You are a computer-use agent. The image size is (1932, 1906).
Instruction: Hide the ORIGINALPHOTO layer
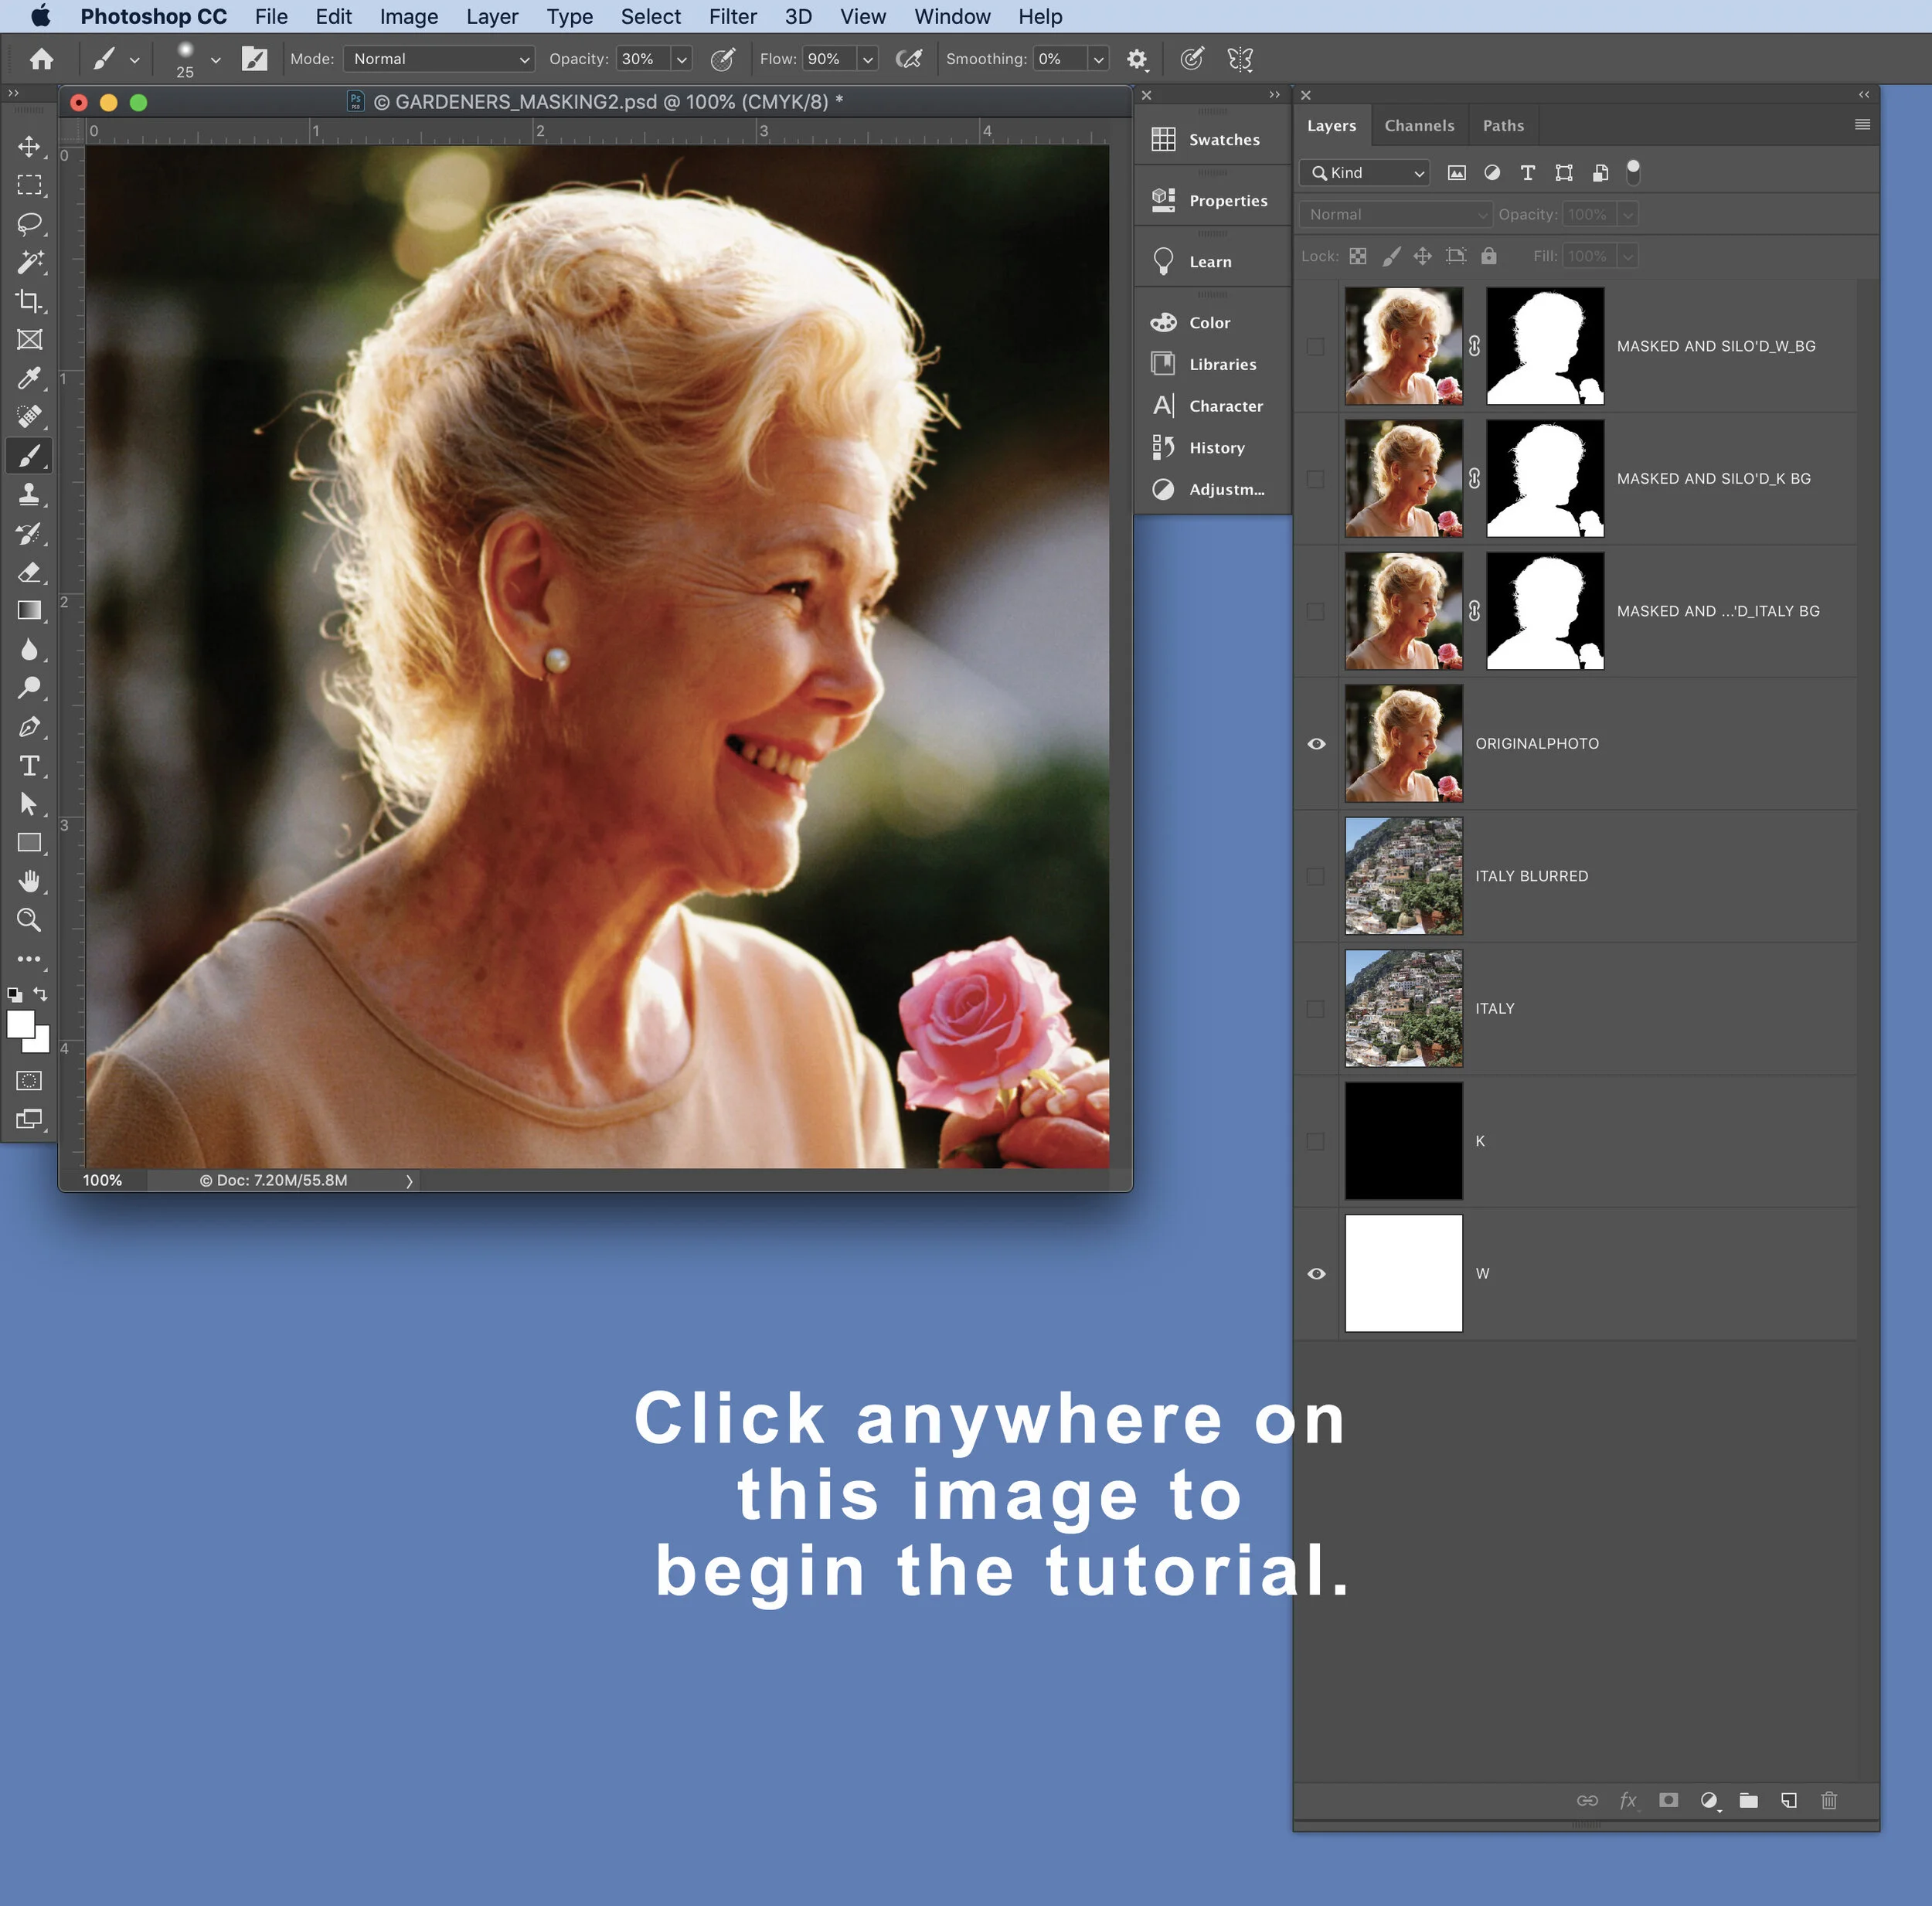(1316, 744)
